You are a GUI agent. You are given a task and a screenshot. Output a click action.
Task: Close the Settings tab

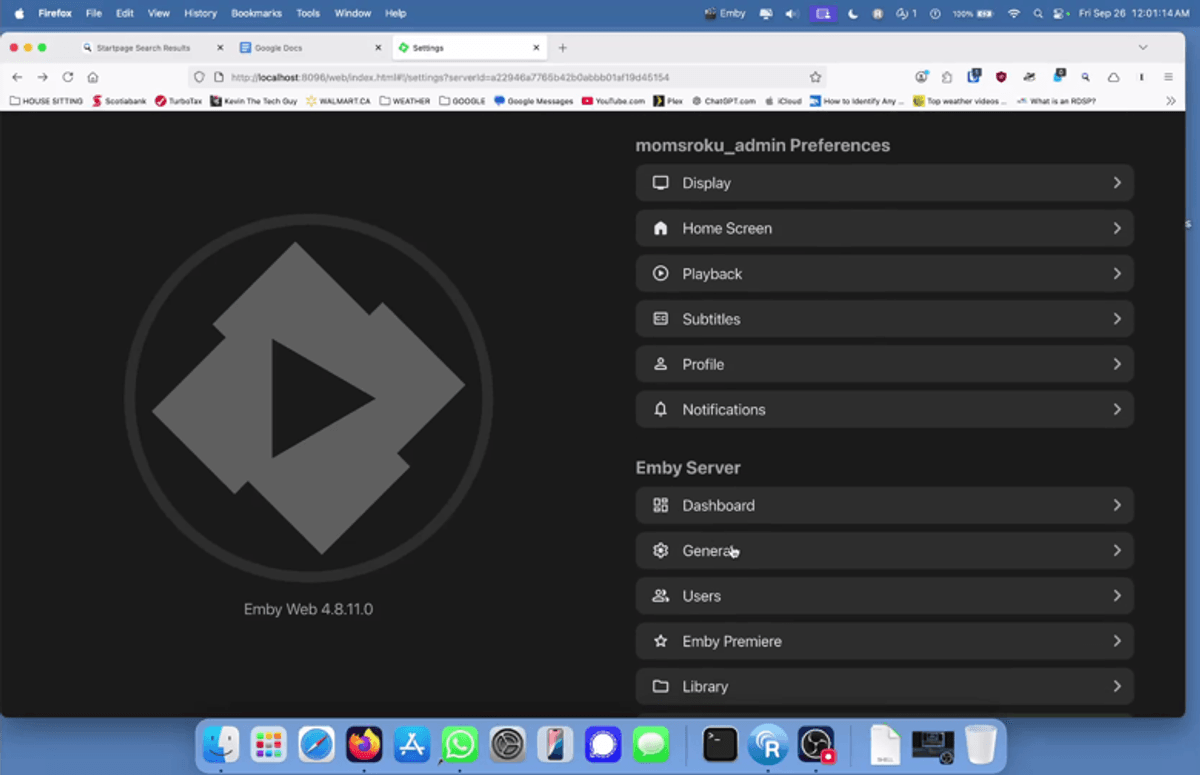pos(536,48)
